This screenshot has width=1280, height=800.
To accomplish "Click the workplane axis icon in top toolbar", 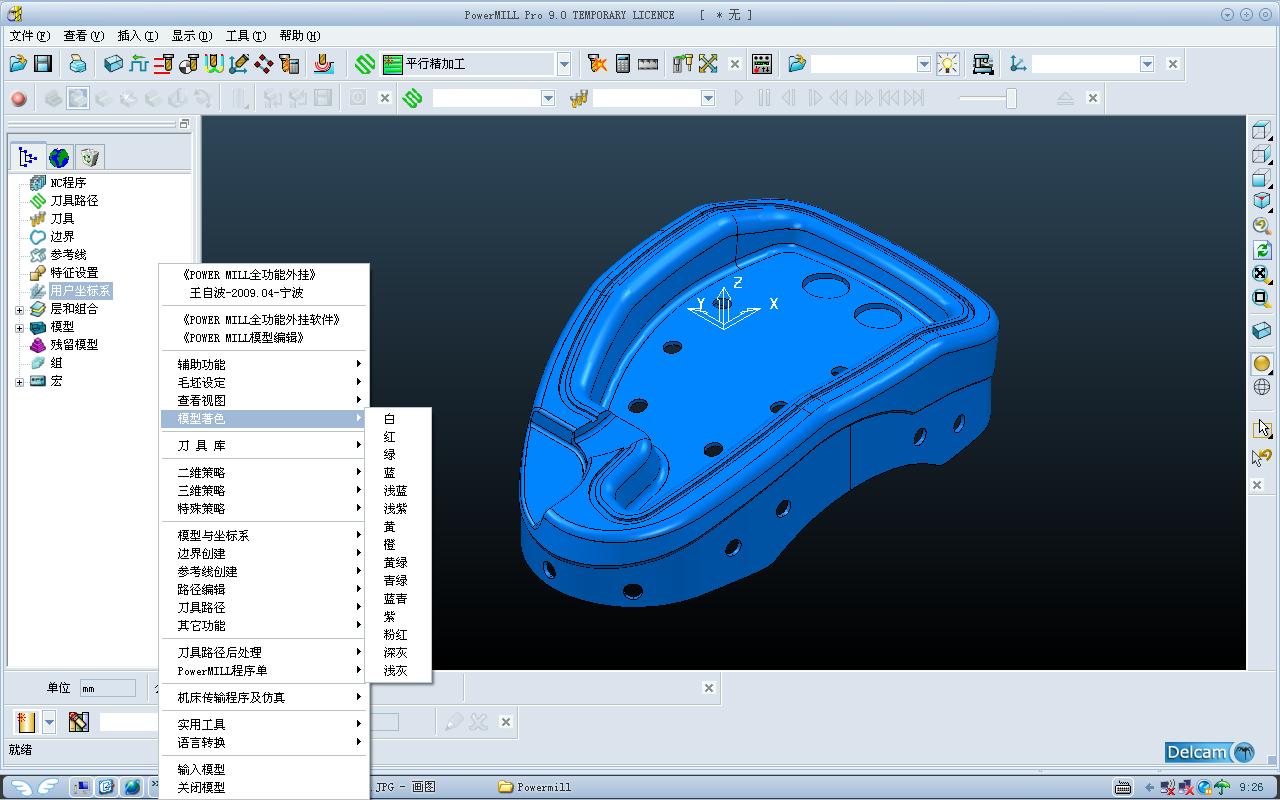I will [1018, 64].
